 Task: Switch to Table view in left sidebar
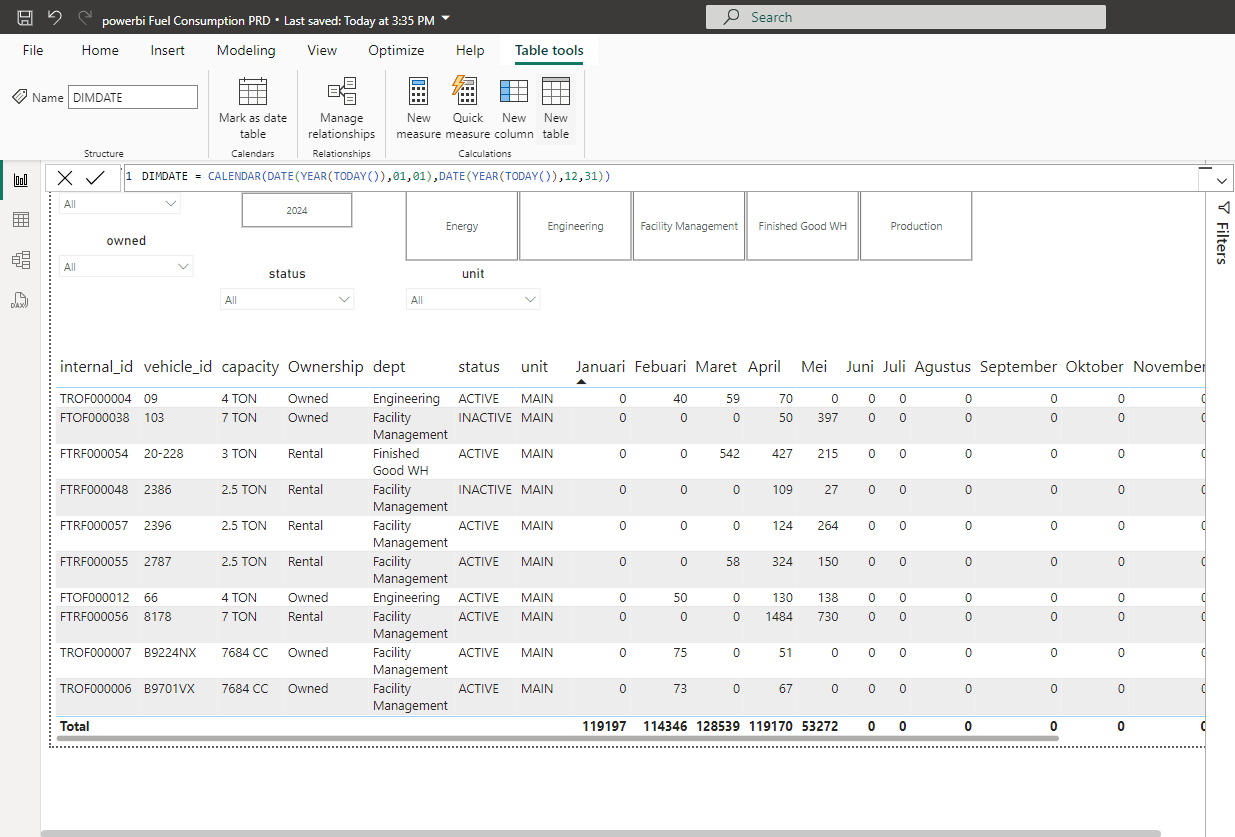20,220
